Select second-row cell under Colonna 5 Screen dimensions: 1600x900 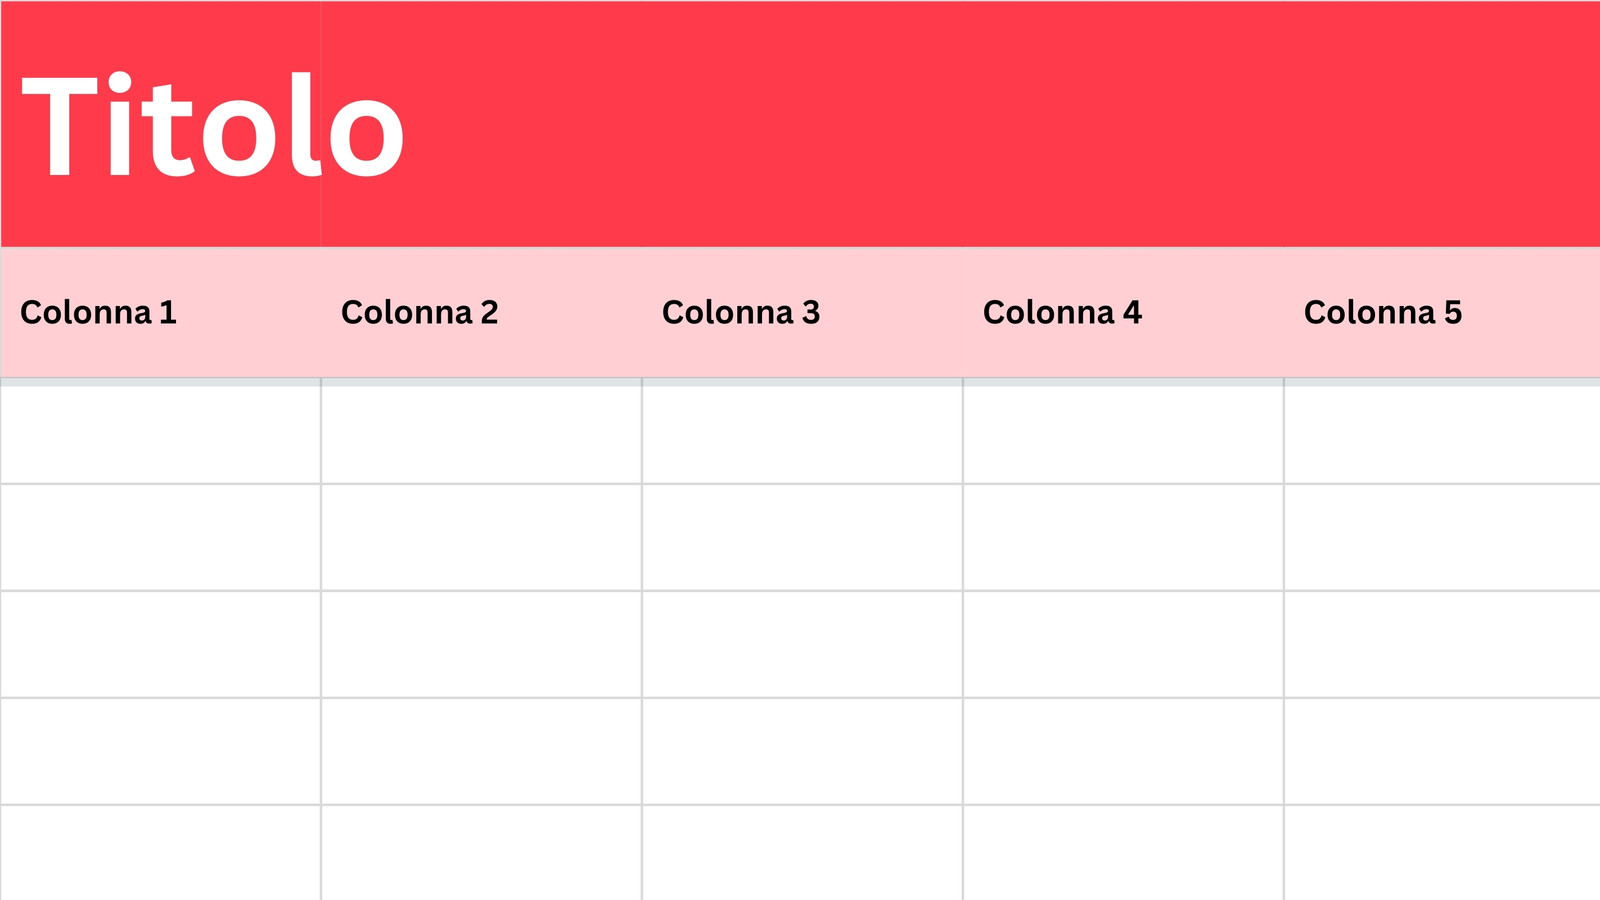click(x=1442, y=537)
